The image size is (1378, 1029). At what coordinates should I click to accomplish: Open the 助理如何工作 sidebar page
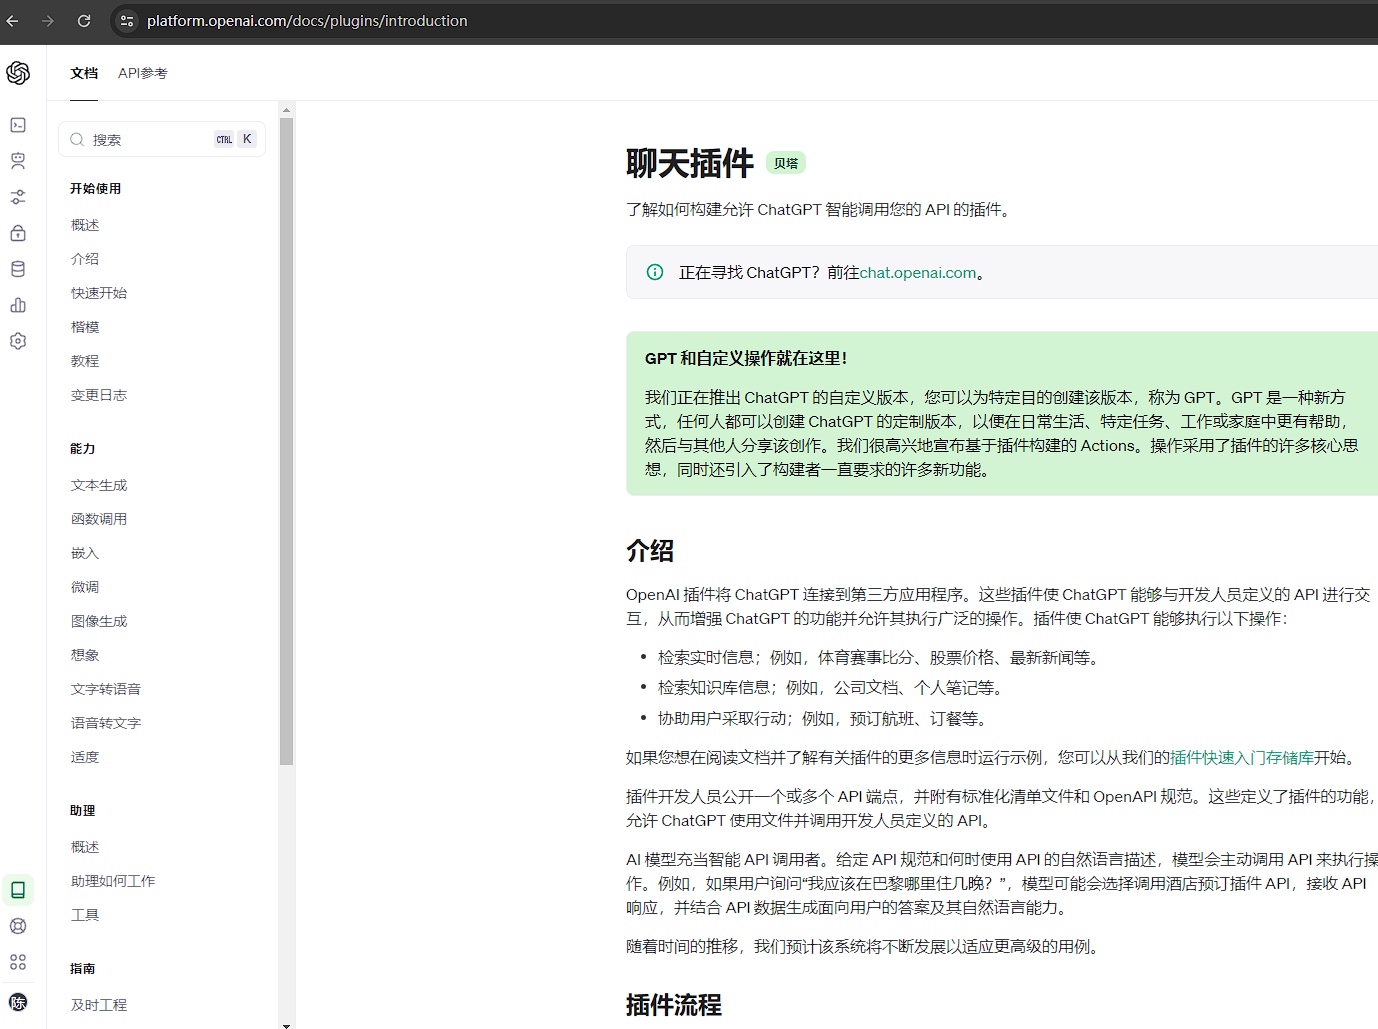(x=113, y=881)
